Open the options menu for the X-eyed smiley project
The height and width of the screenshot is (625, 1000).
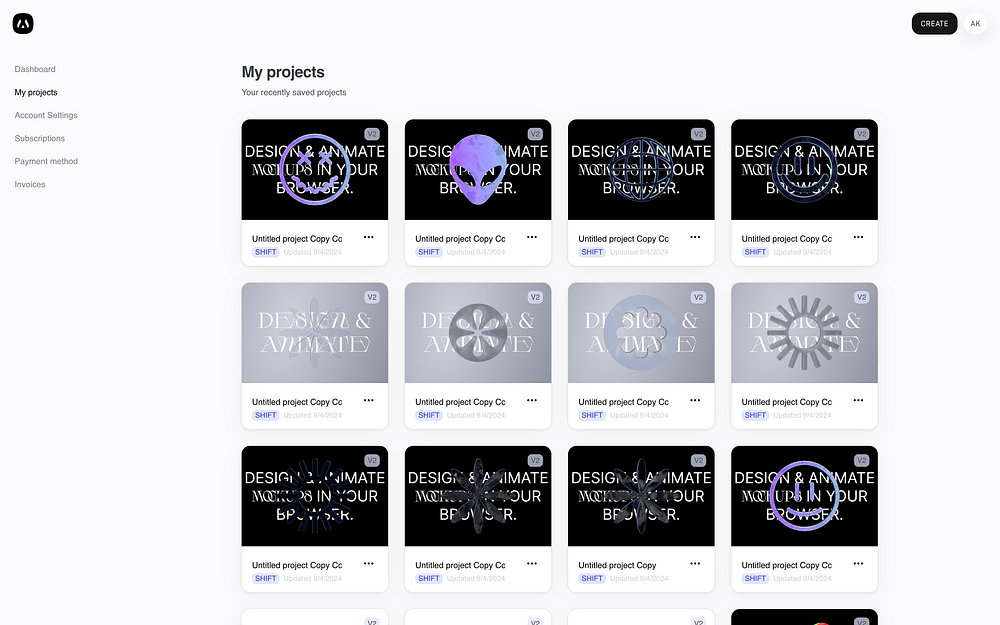[369, 237]
